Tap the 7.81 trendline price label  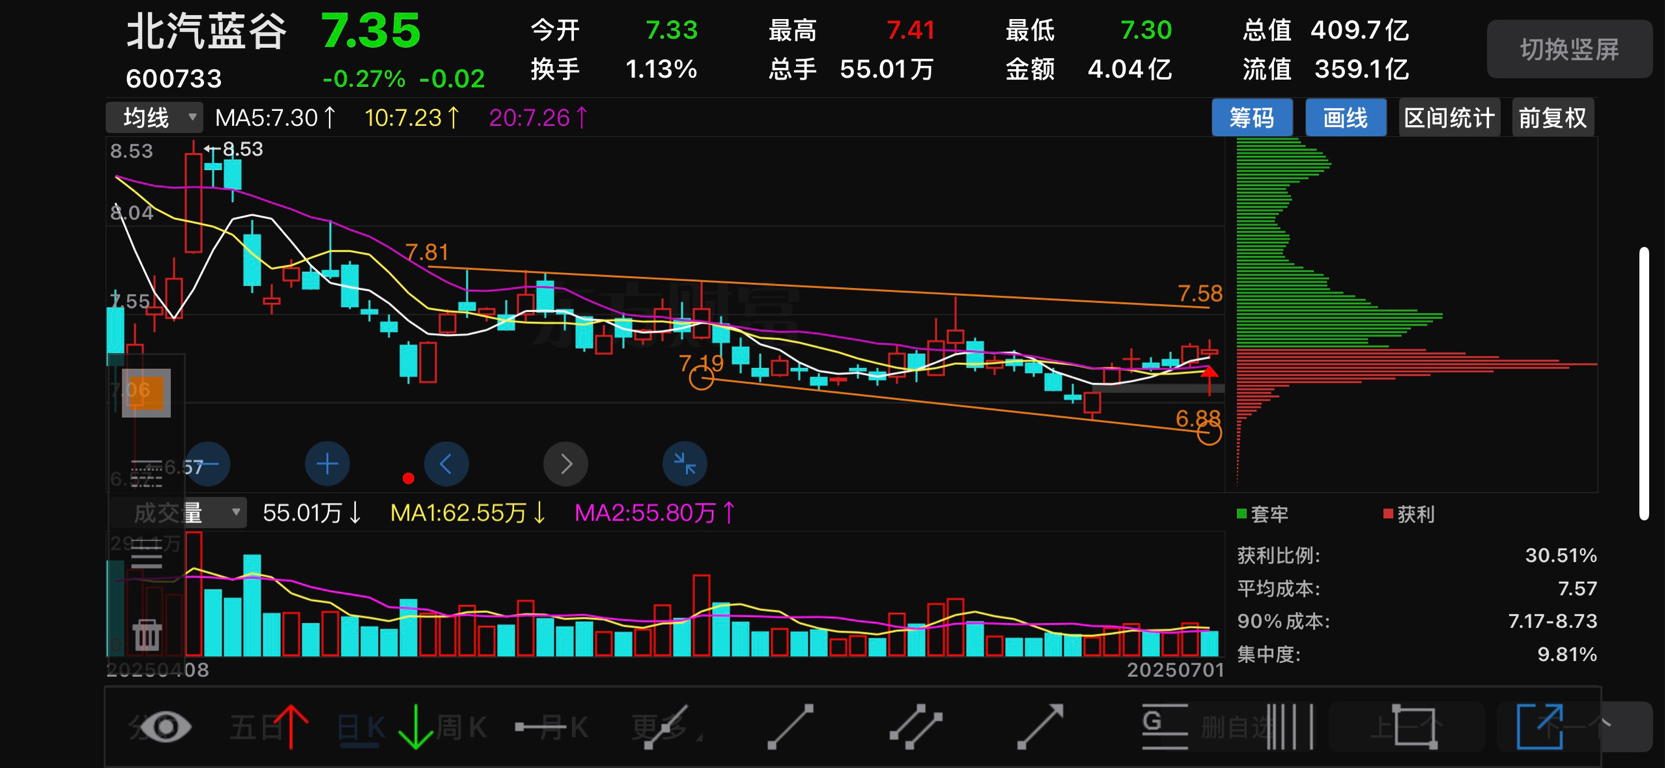(427, 252)
